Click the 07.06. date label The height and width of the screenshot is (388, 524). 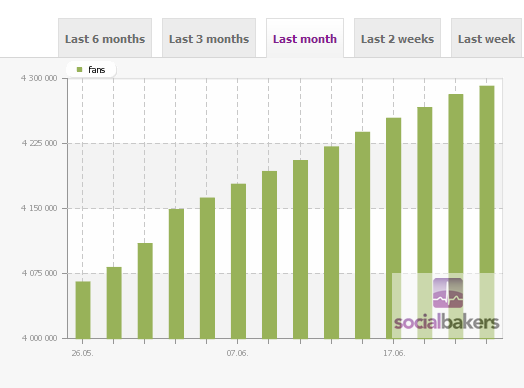pos(238,353)
